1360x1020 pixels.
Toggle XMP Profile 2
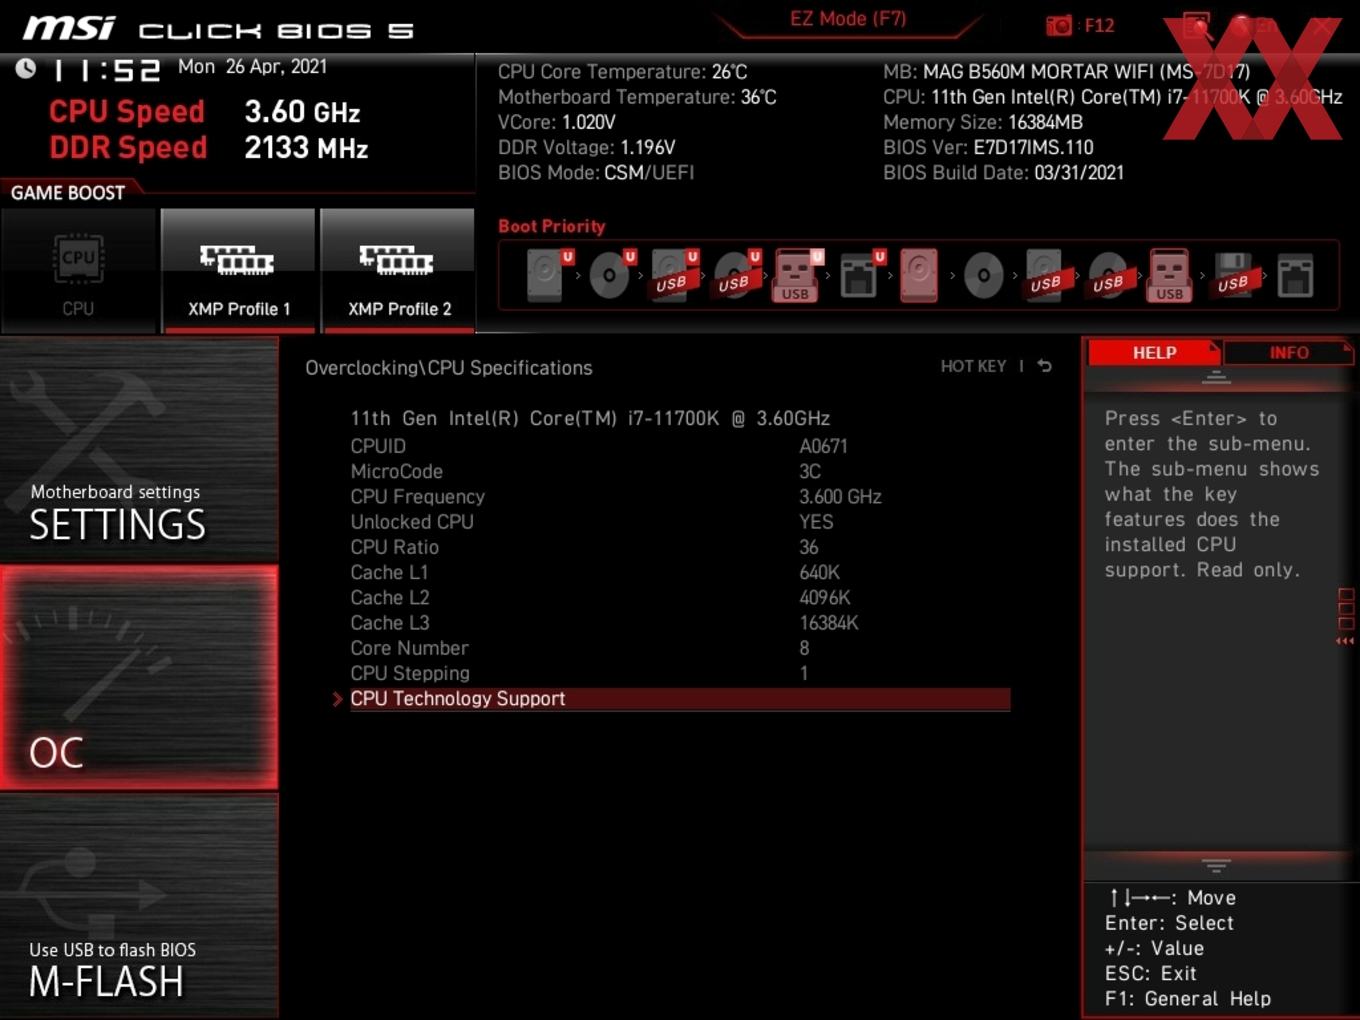(398, 270)
